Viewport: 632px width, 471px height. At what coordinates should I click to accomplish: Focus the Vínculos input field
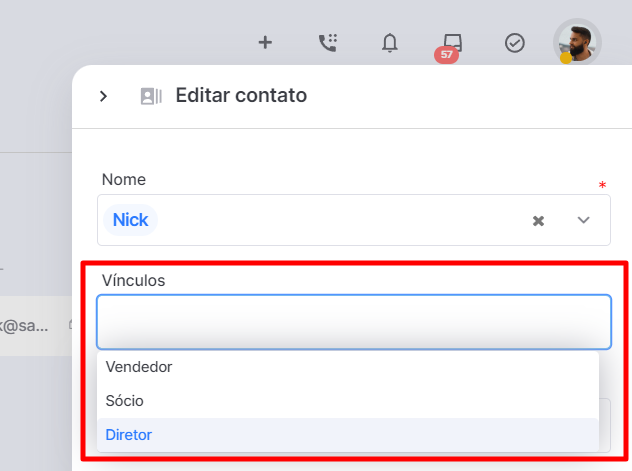[x=354, y=322]
